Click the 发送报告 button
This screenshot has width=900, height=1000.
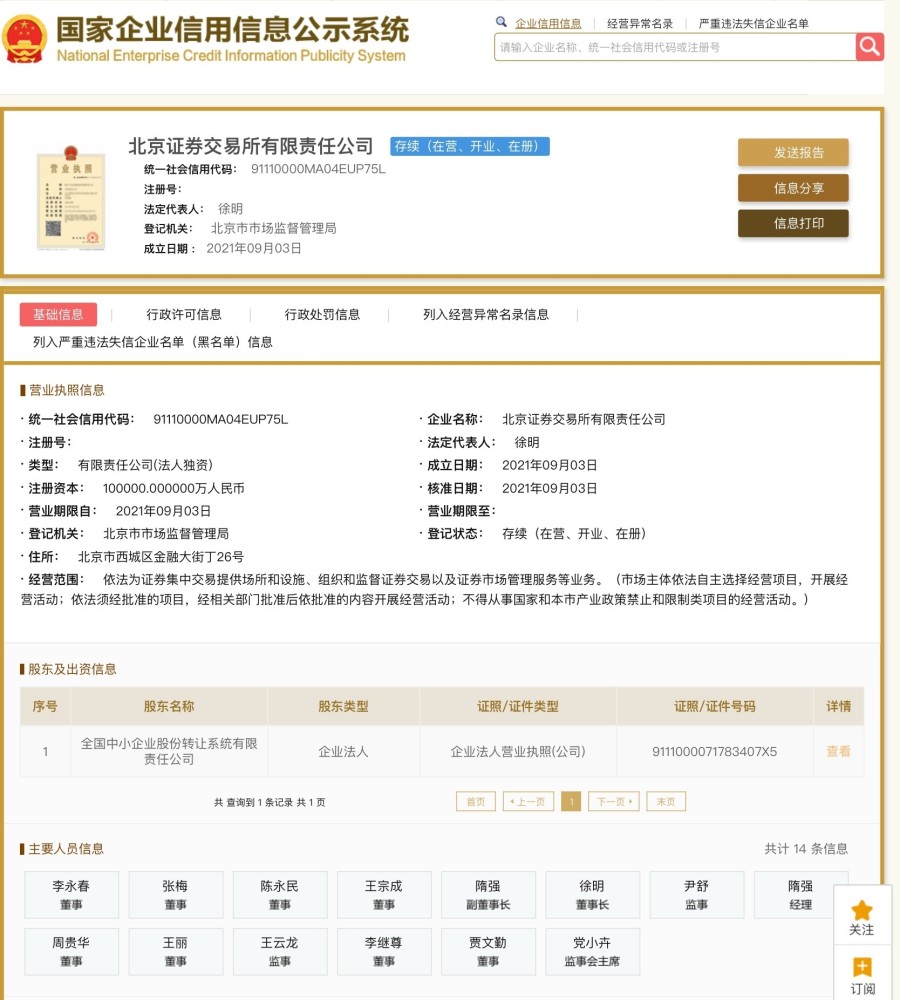pos(793,152)
